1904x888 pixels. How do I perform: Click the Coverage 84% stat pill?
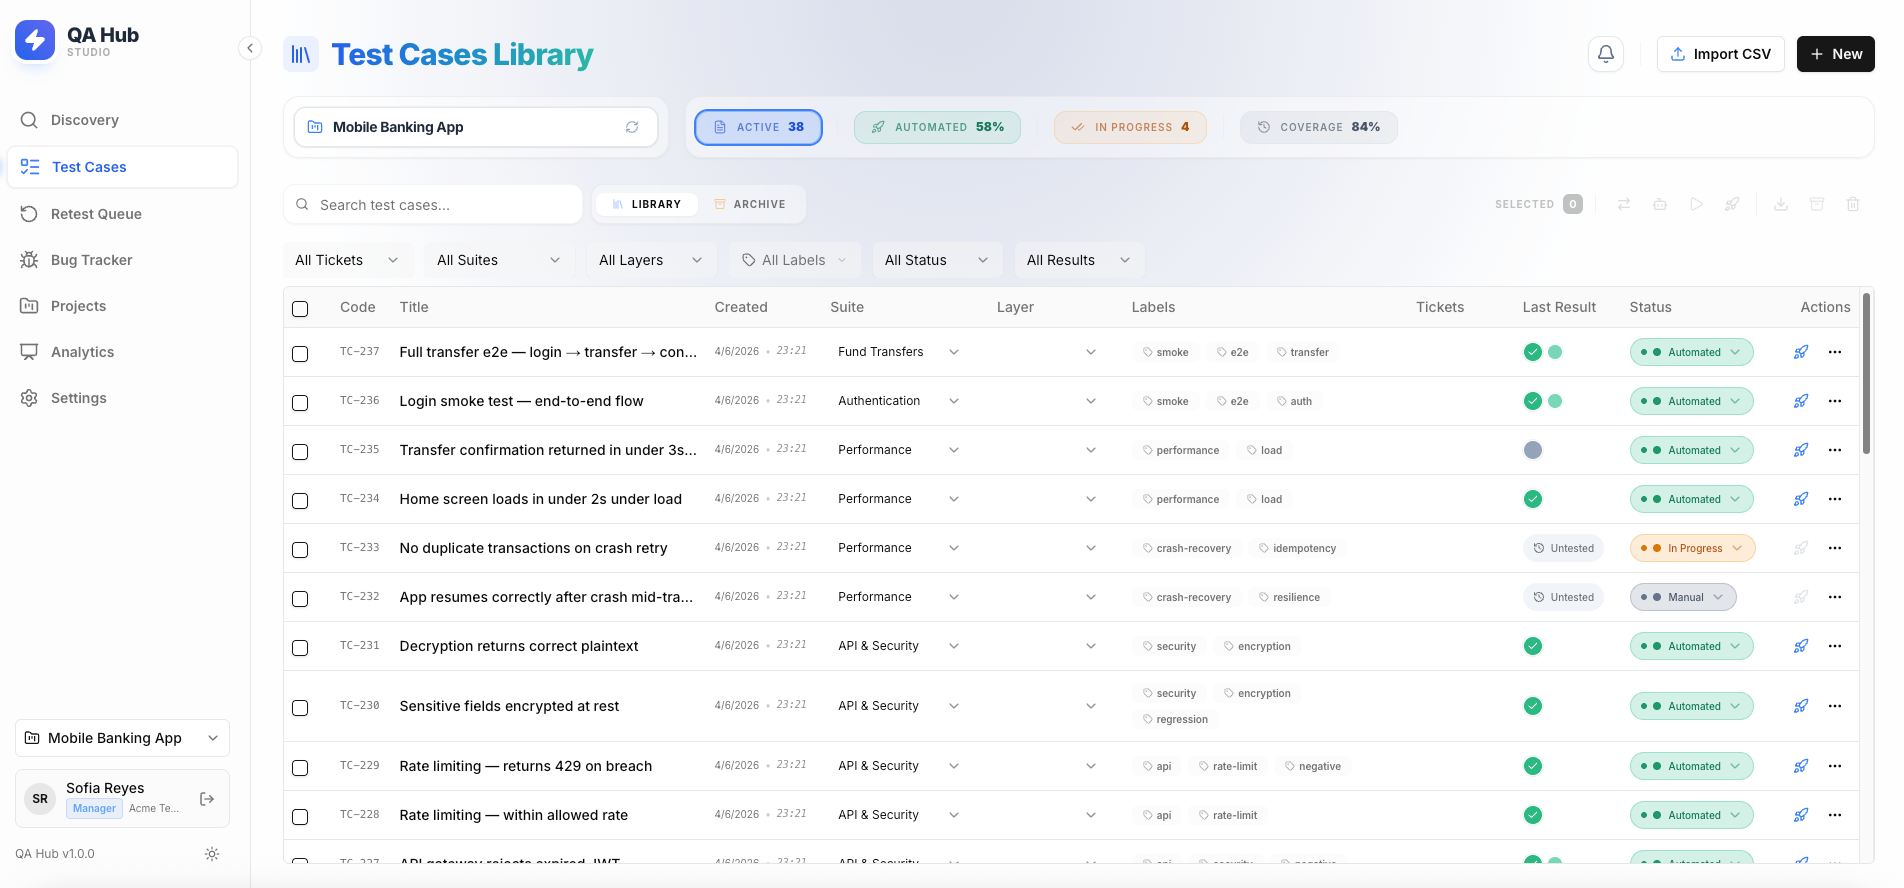pos(1319,127)
